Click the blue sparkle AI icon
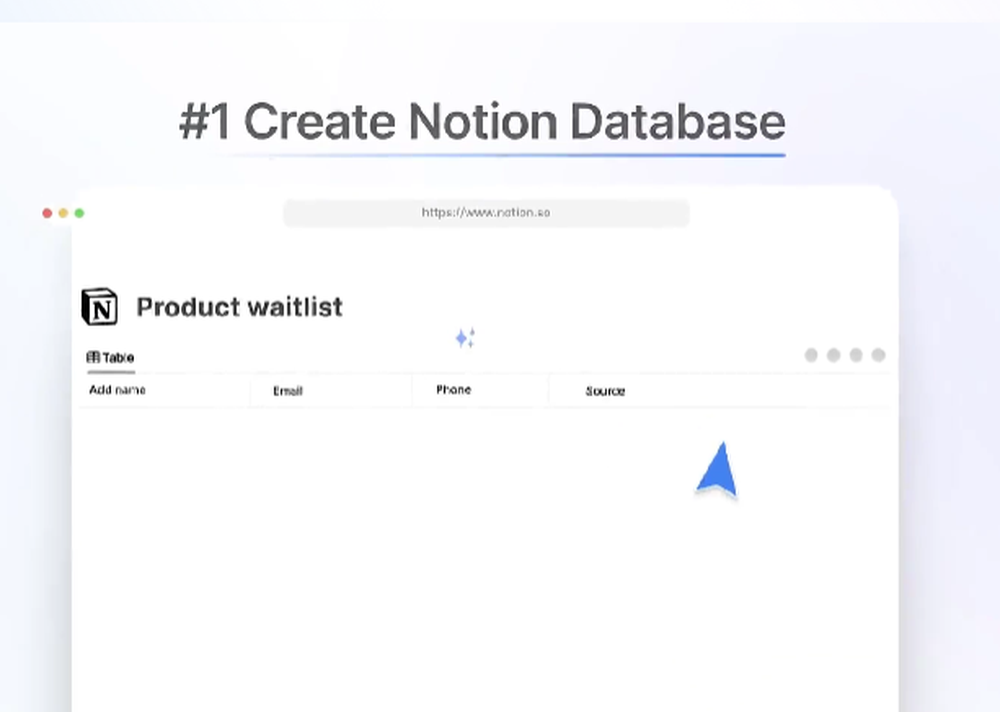The image size is (1000, 712). coord(465,337)
